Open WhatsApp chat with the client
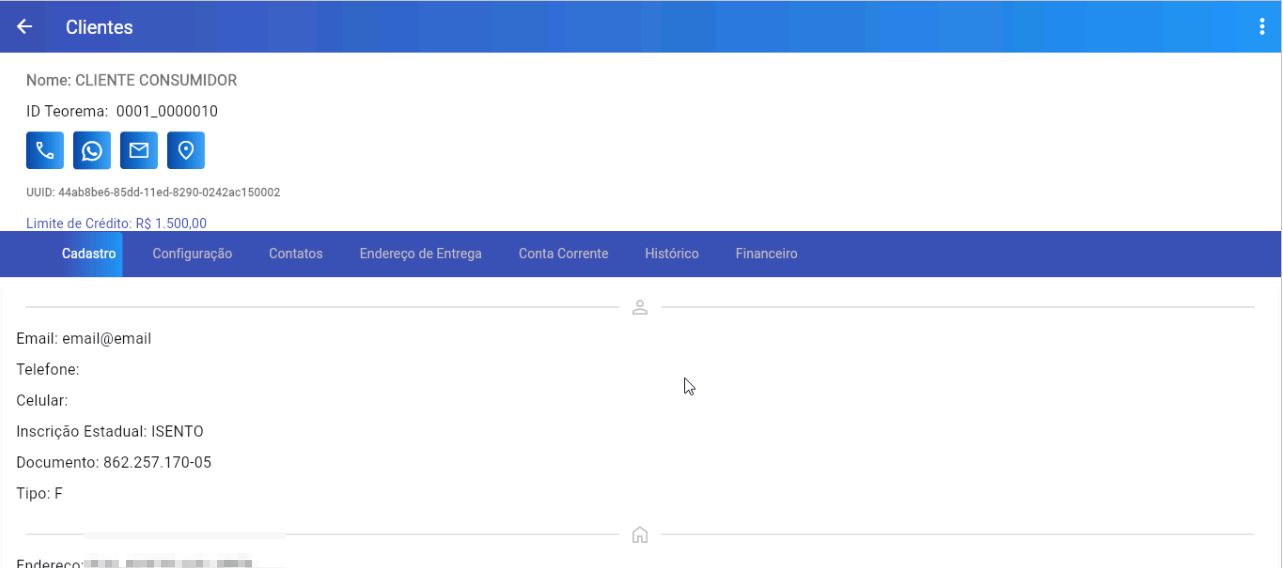The width and height of the screenshot is (1283, 568). 92,150
